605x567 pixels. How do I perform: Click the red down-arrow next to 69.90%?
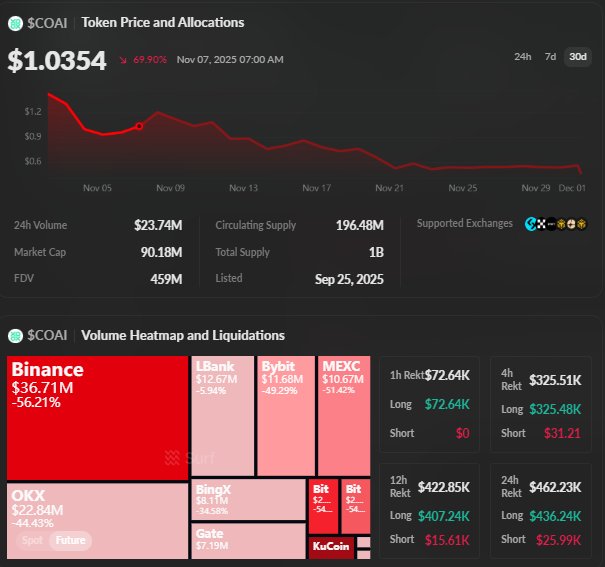click(x=123, y=60)
